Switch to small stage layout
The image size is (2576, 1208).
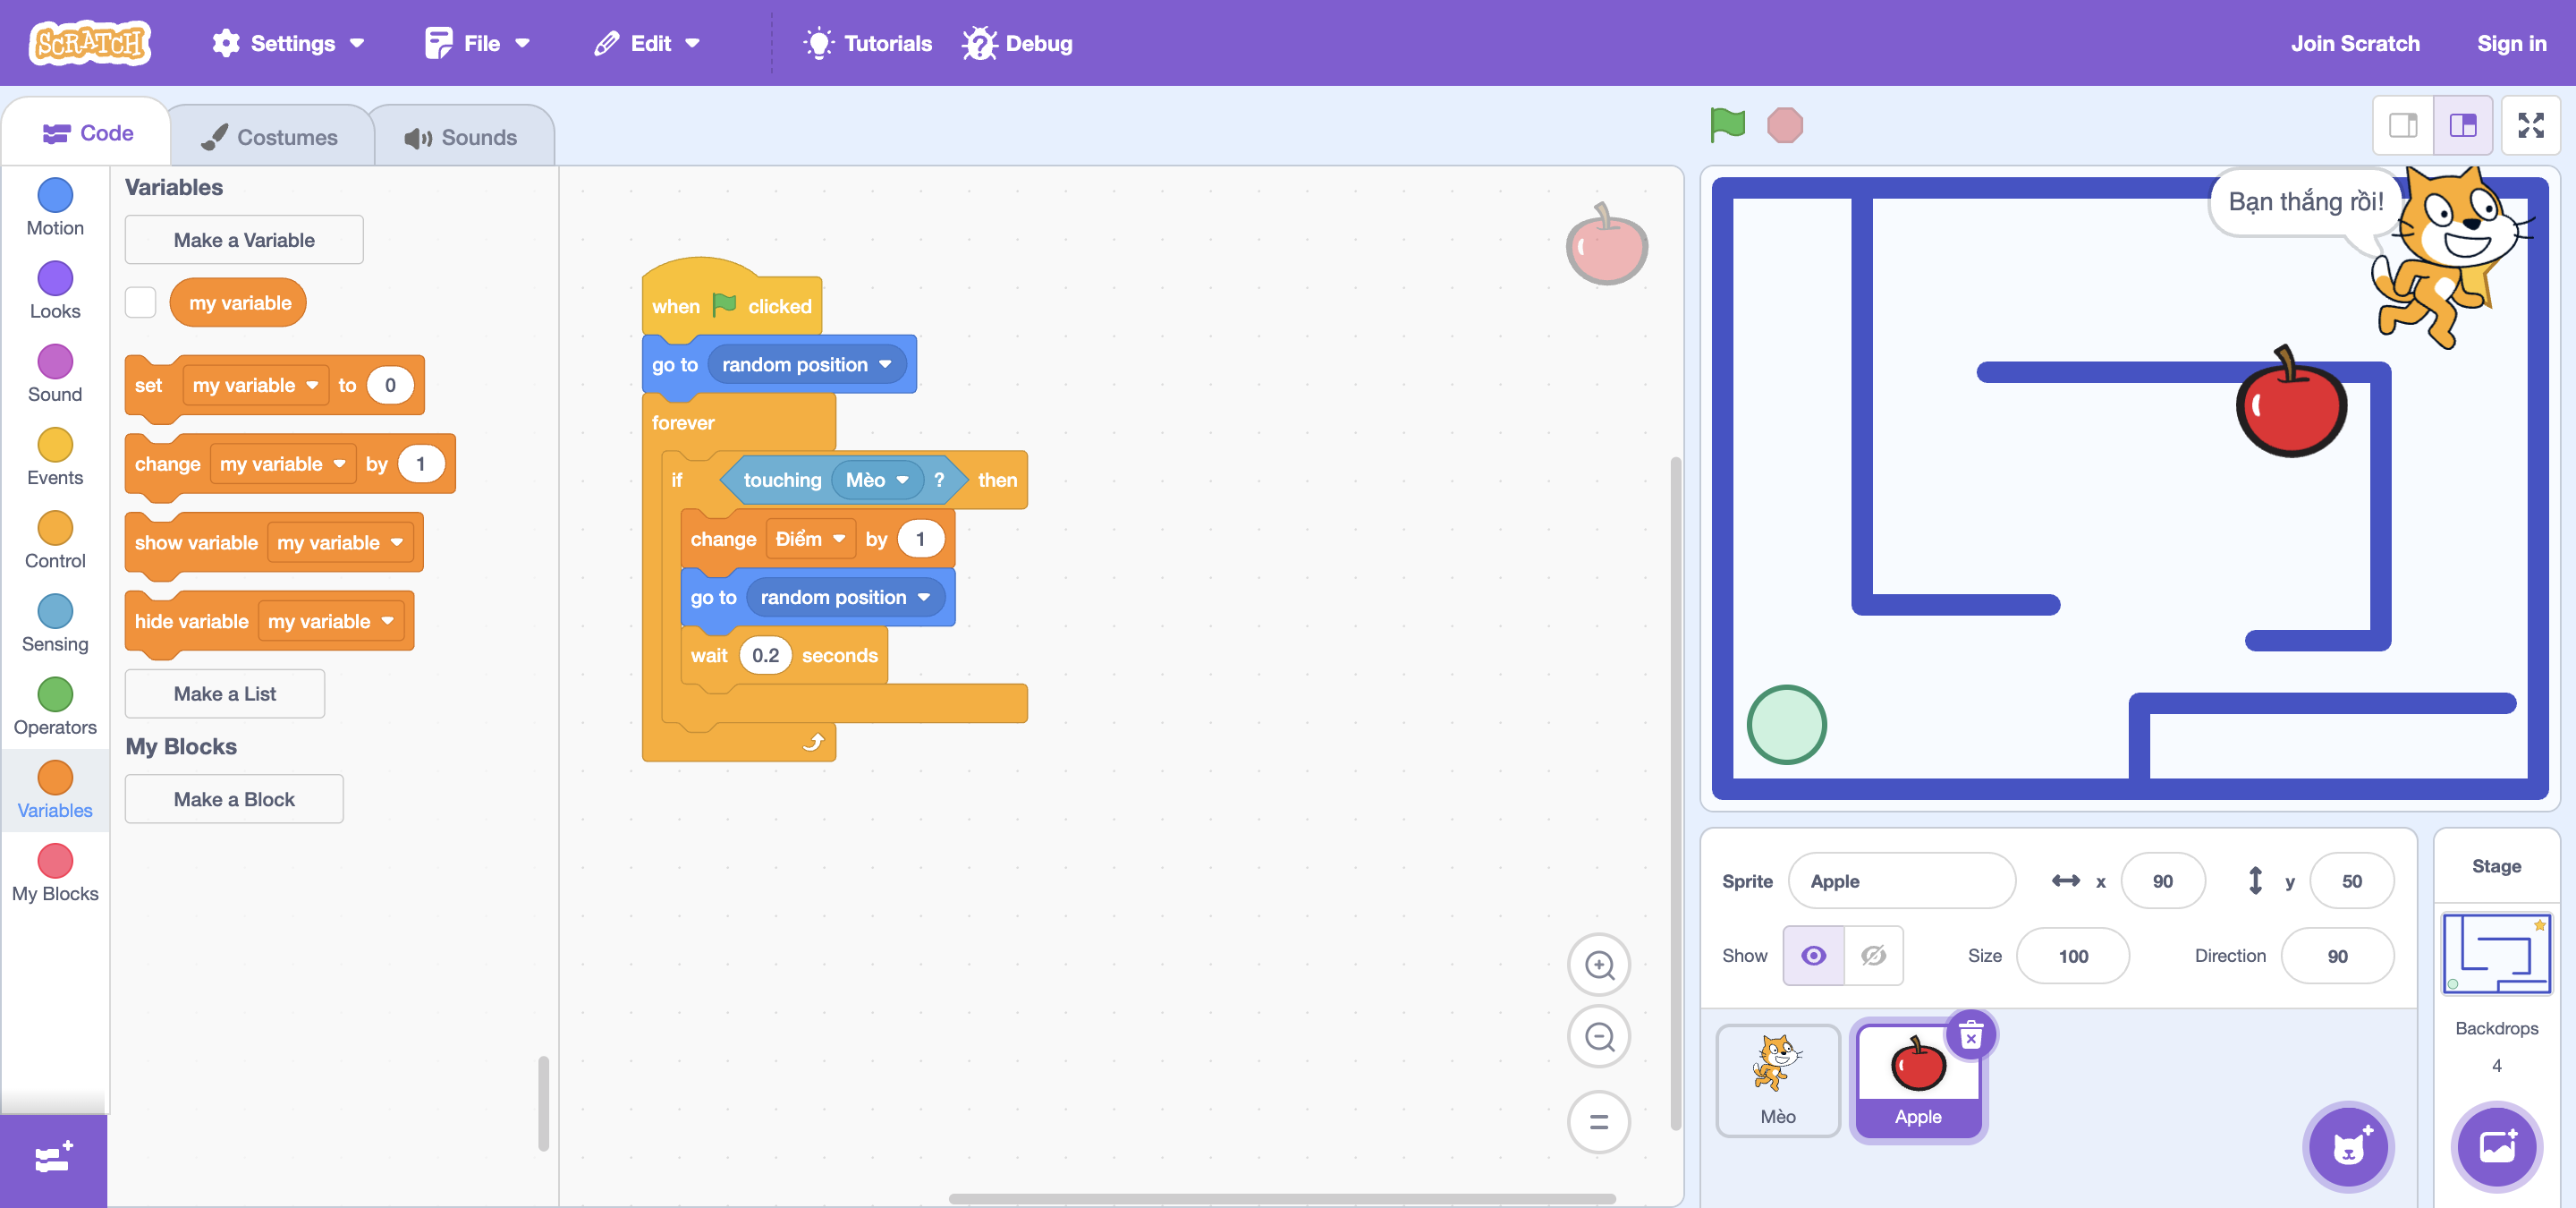[2403, 125]
